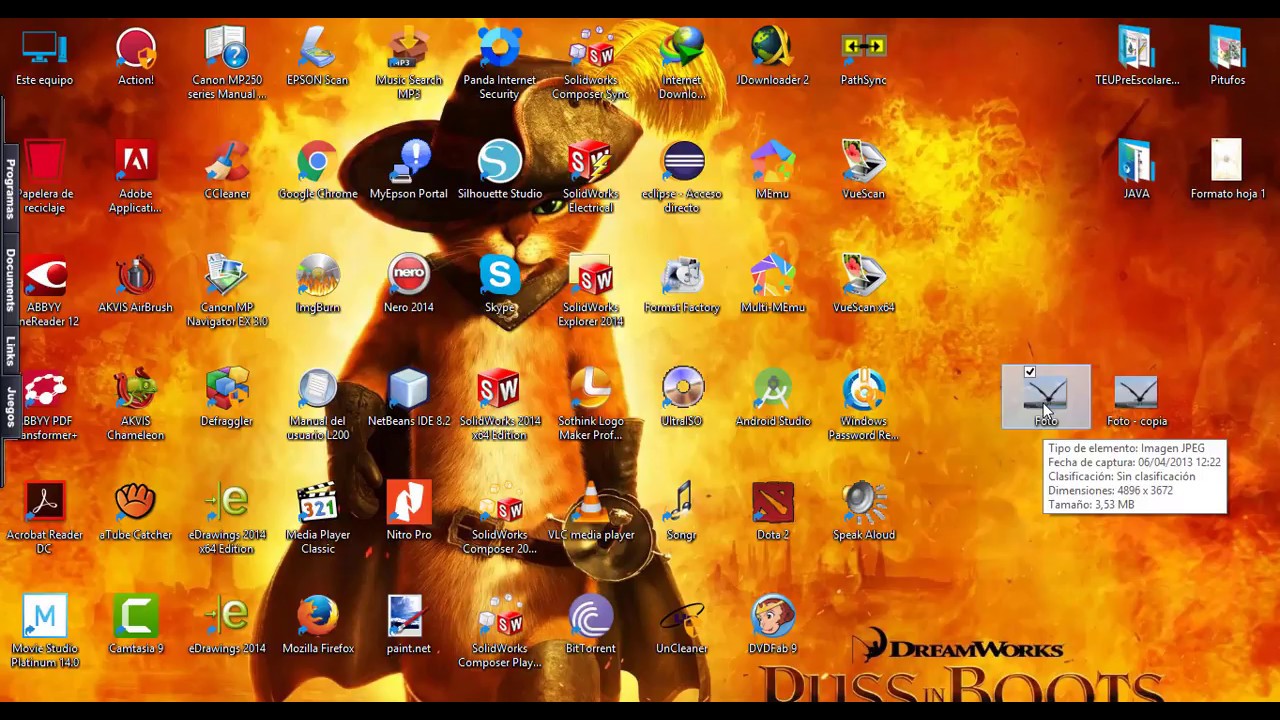Select the VueScan x64 icon

point(864,276)
